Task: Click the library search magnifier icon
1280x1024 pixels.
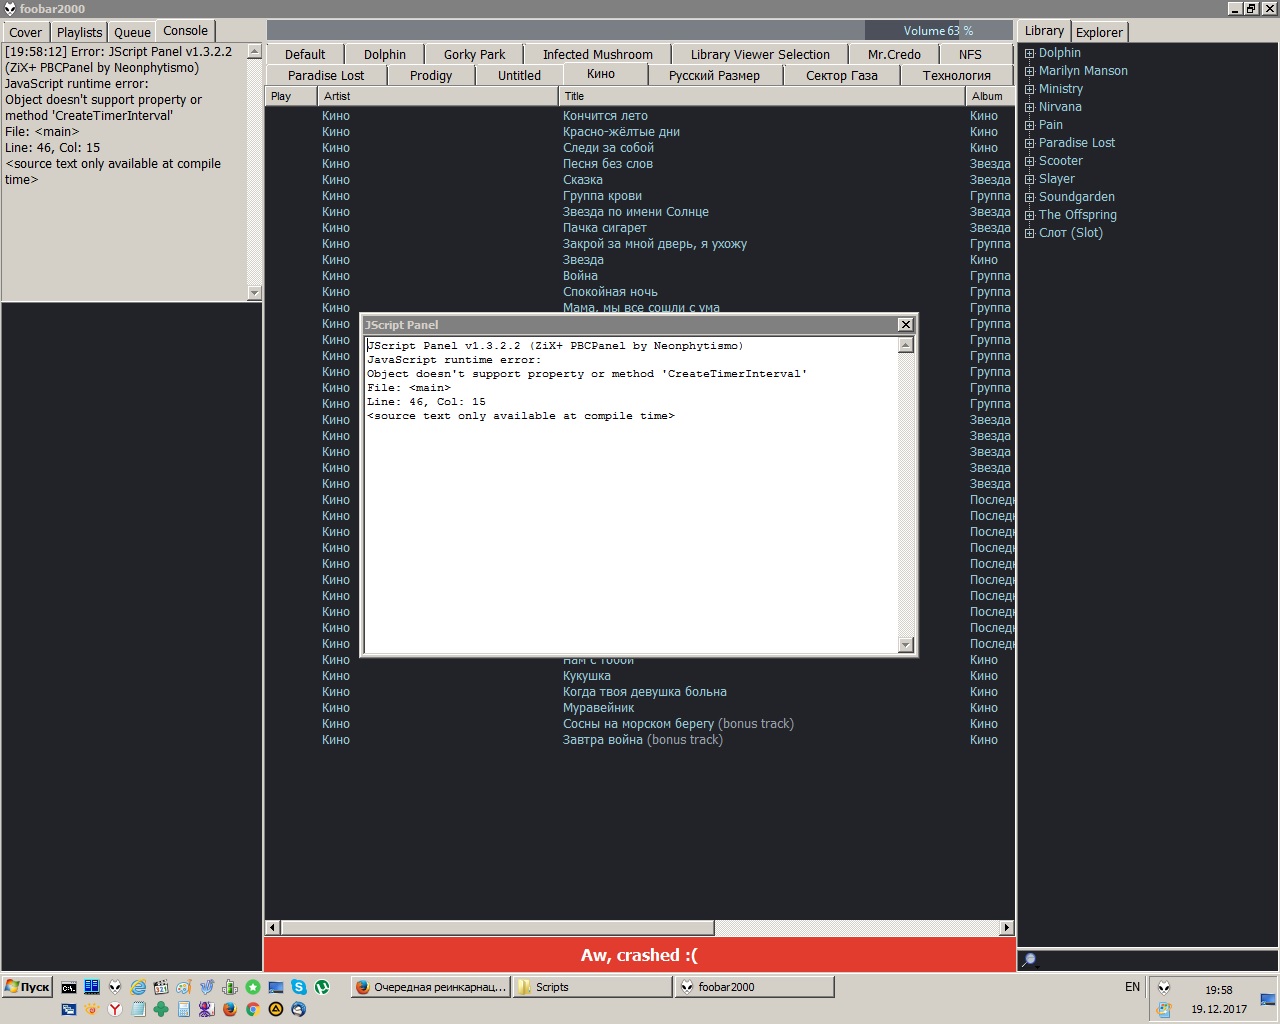Action: 1029,960
